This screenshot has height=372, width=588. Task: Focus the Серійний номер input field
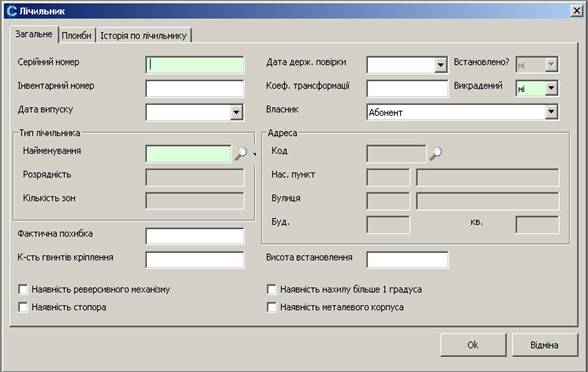click(x=195, y=65)
